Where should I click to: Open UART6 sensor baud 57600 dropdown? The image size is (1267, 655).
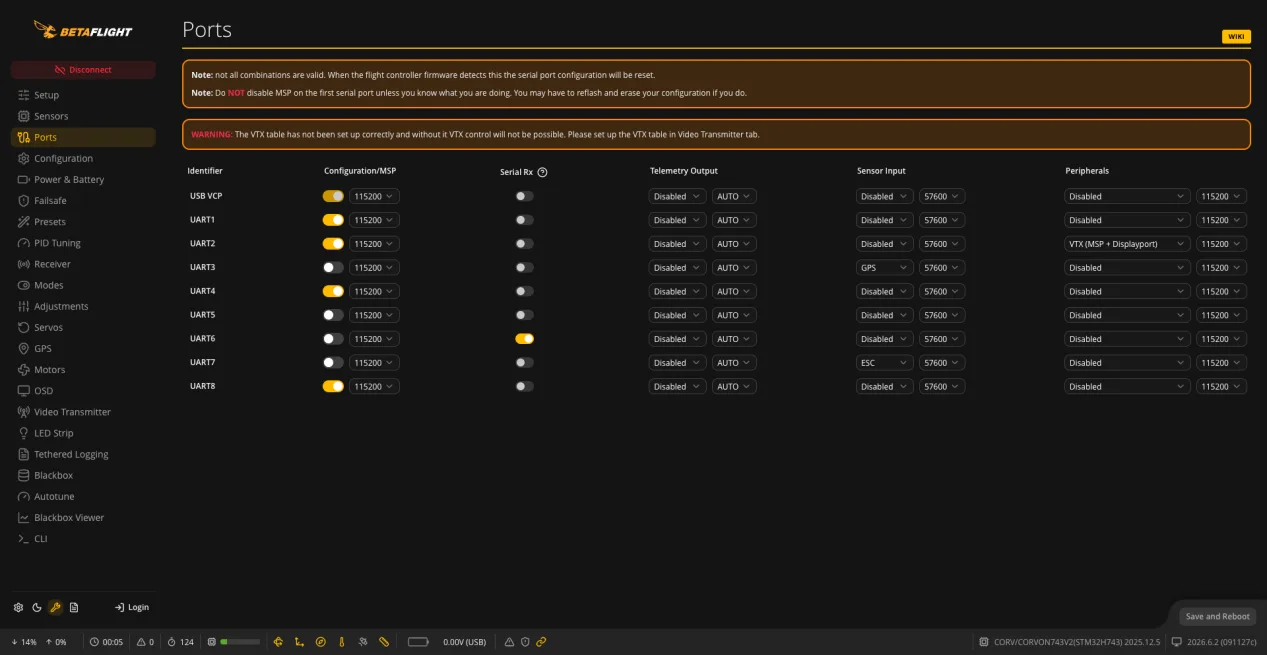[942, 339]
